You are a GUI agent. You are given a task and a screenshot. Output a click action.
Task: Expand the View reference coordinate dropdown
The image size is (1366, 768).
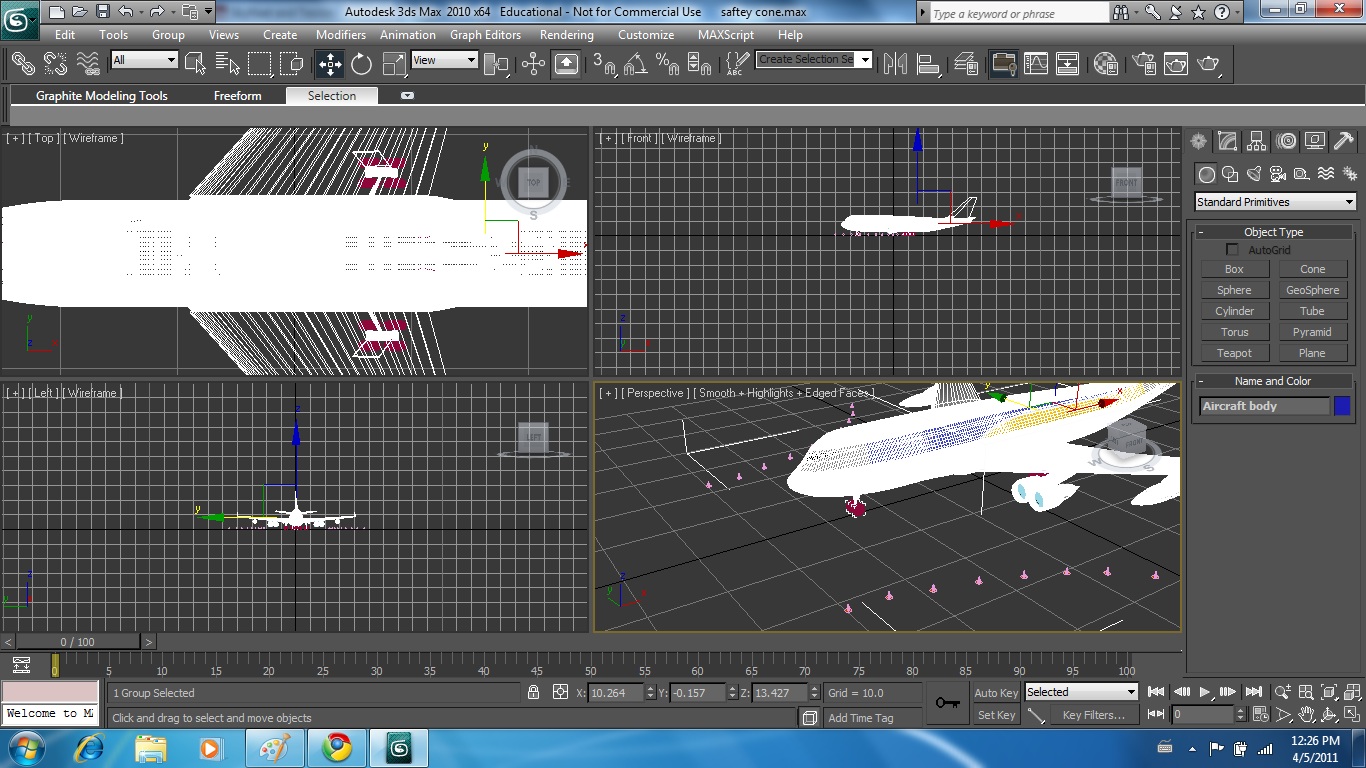(x=444, y=60)
